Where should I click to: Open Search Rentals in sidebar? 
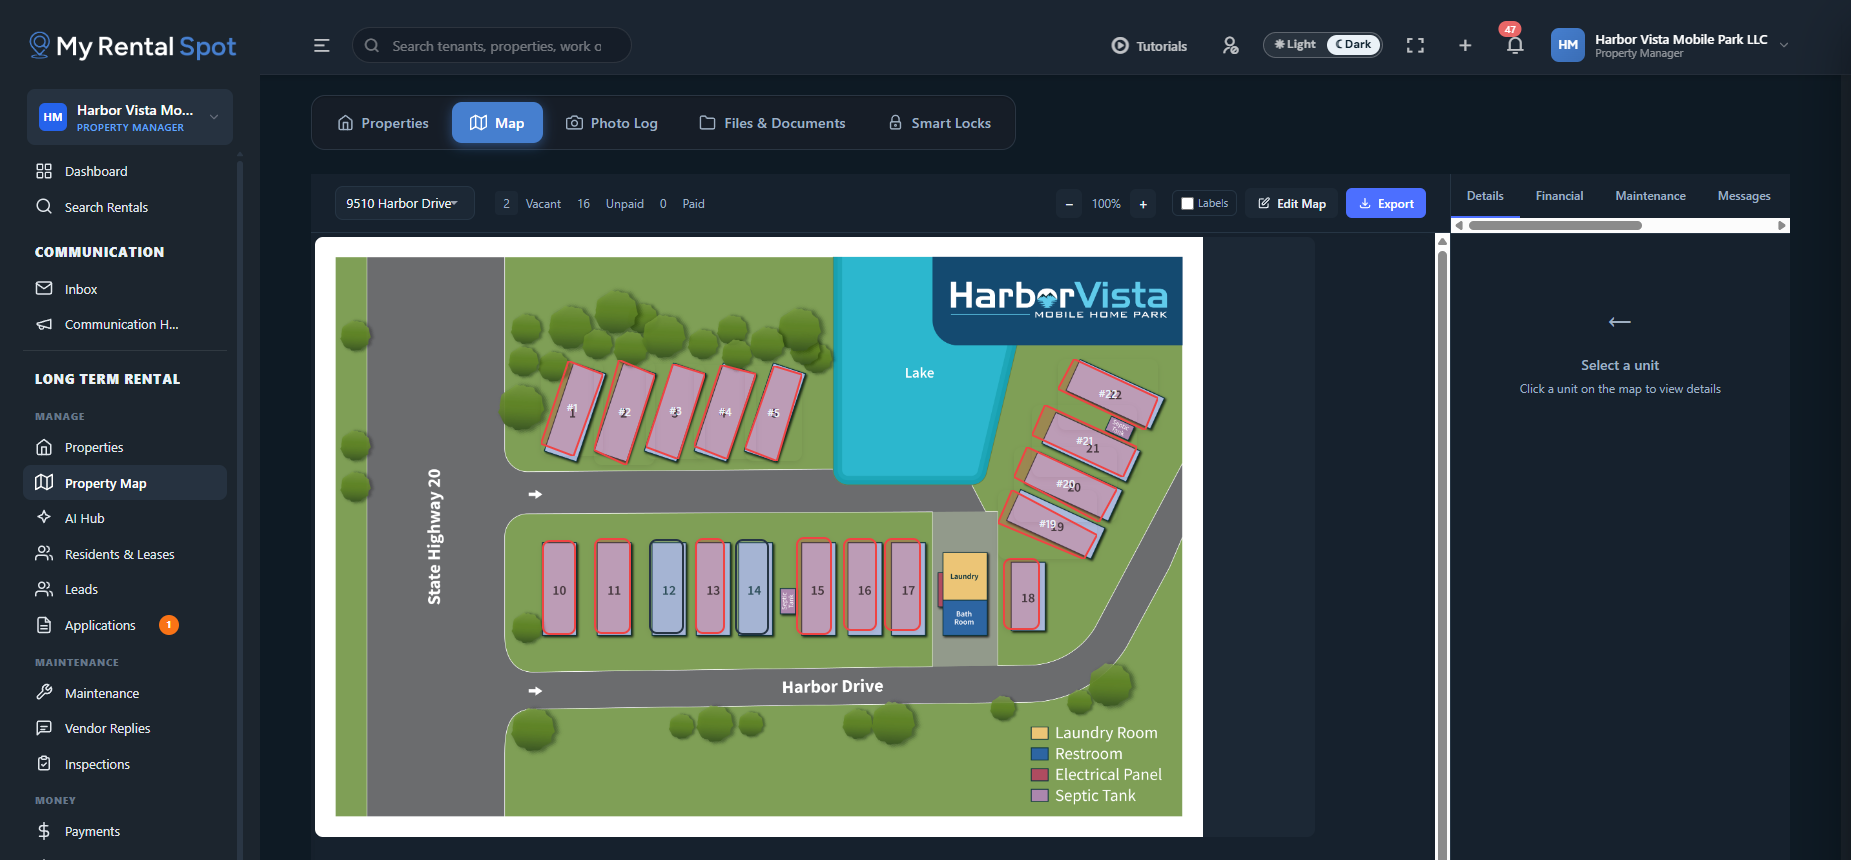point(125,207)
